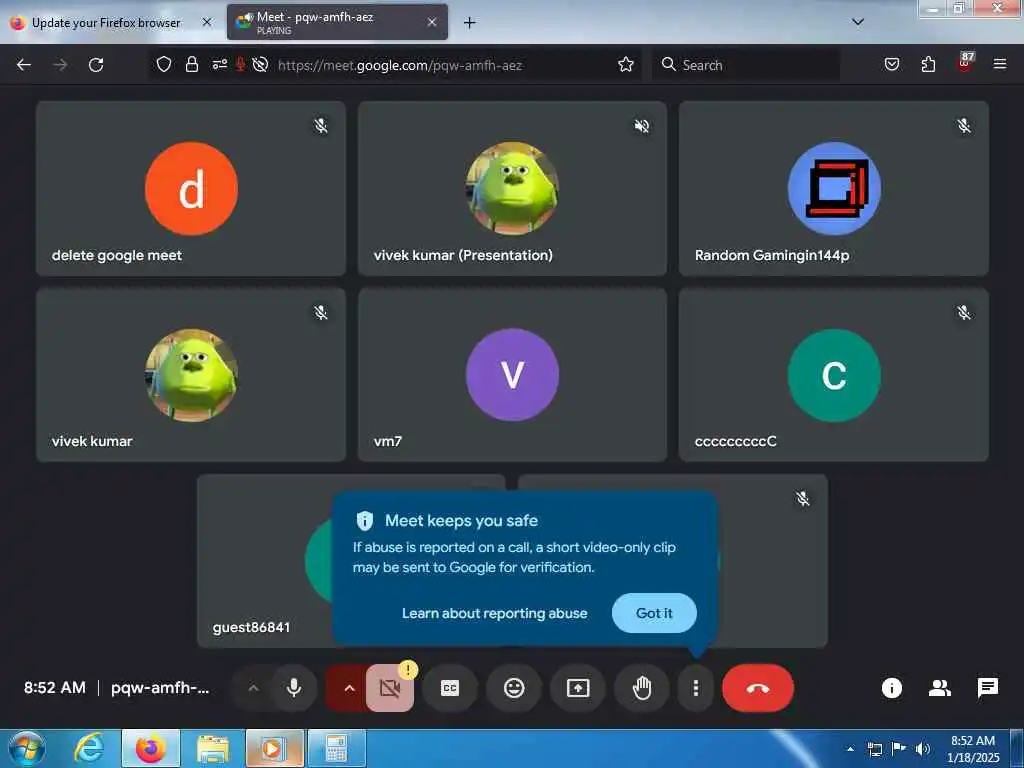Click the network tray icon
The height and width of the screenshot is (768, 1024).
[x=874, y=749]
